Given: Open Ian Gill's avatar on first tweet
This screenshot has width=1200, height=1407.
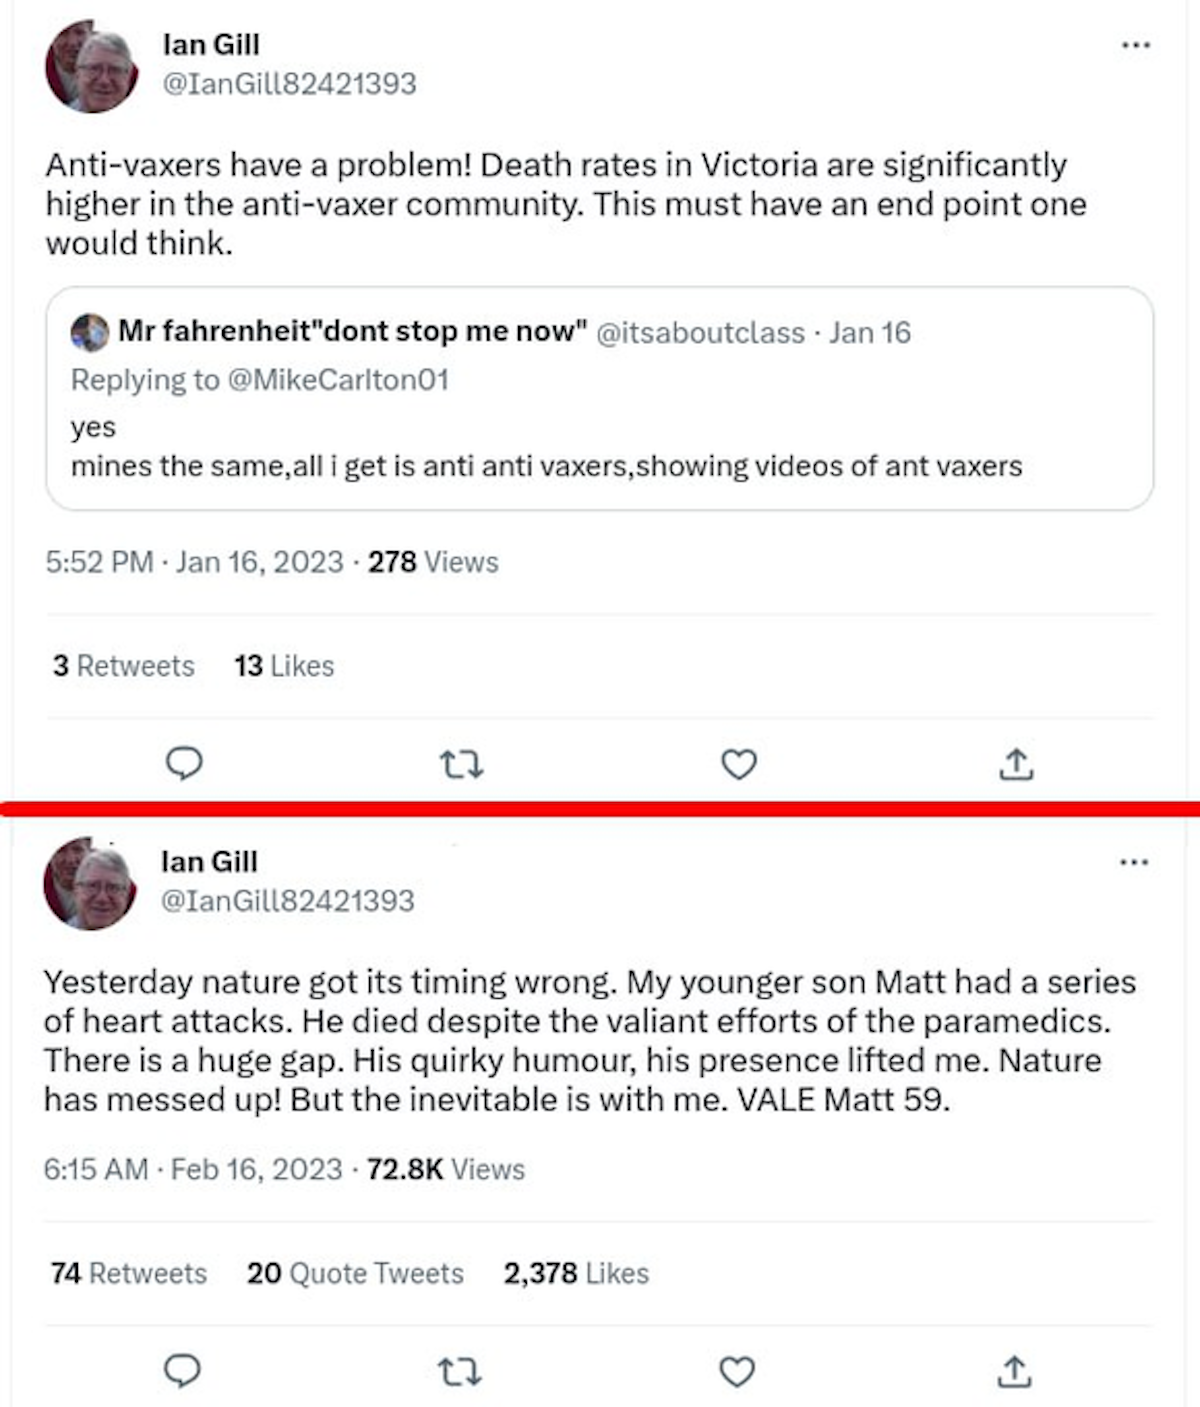Looking at the screenshot, I should (92, 68).
